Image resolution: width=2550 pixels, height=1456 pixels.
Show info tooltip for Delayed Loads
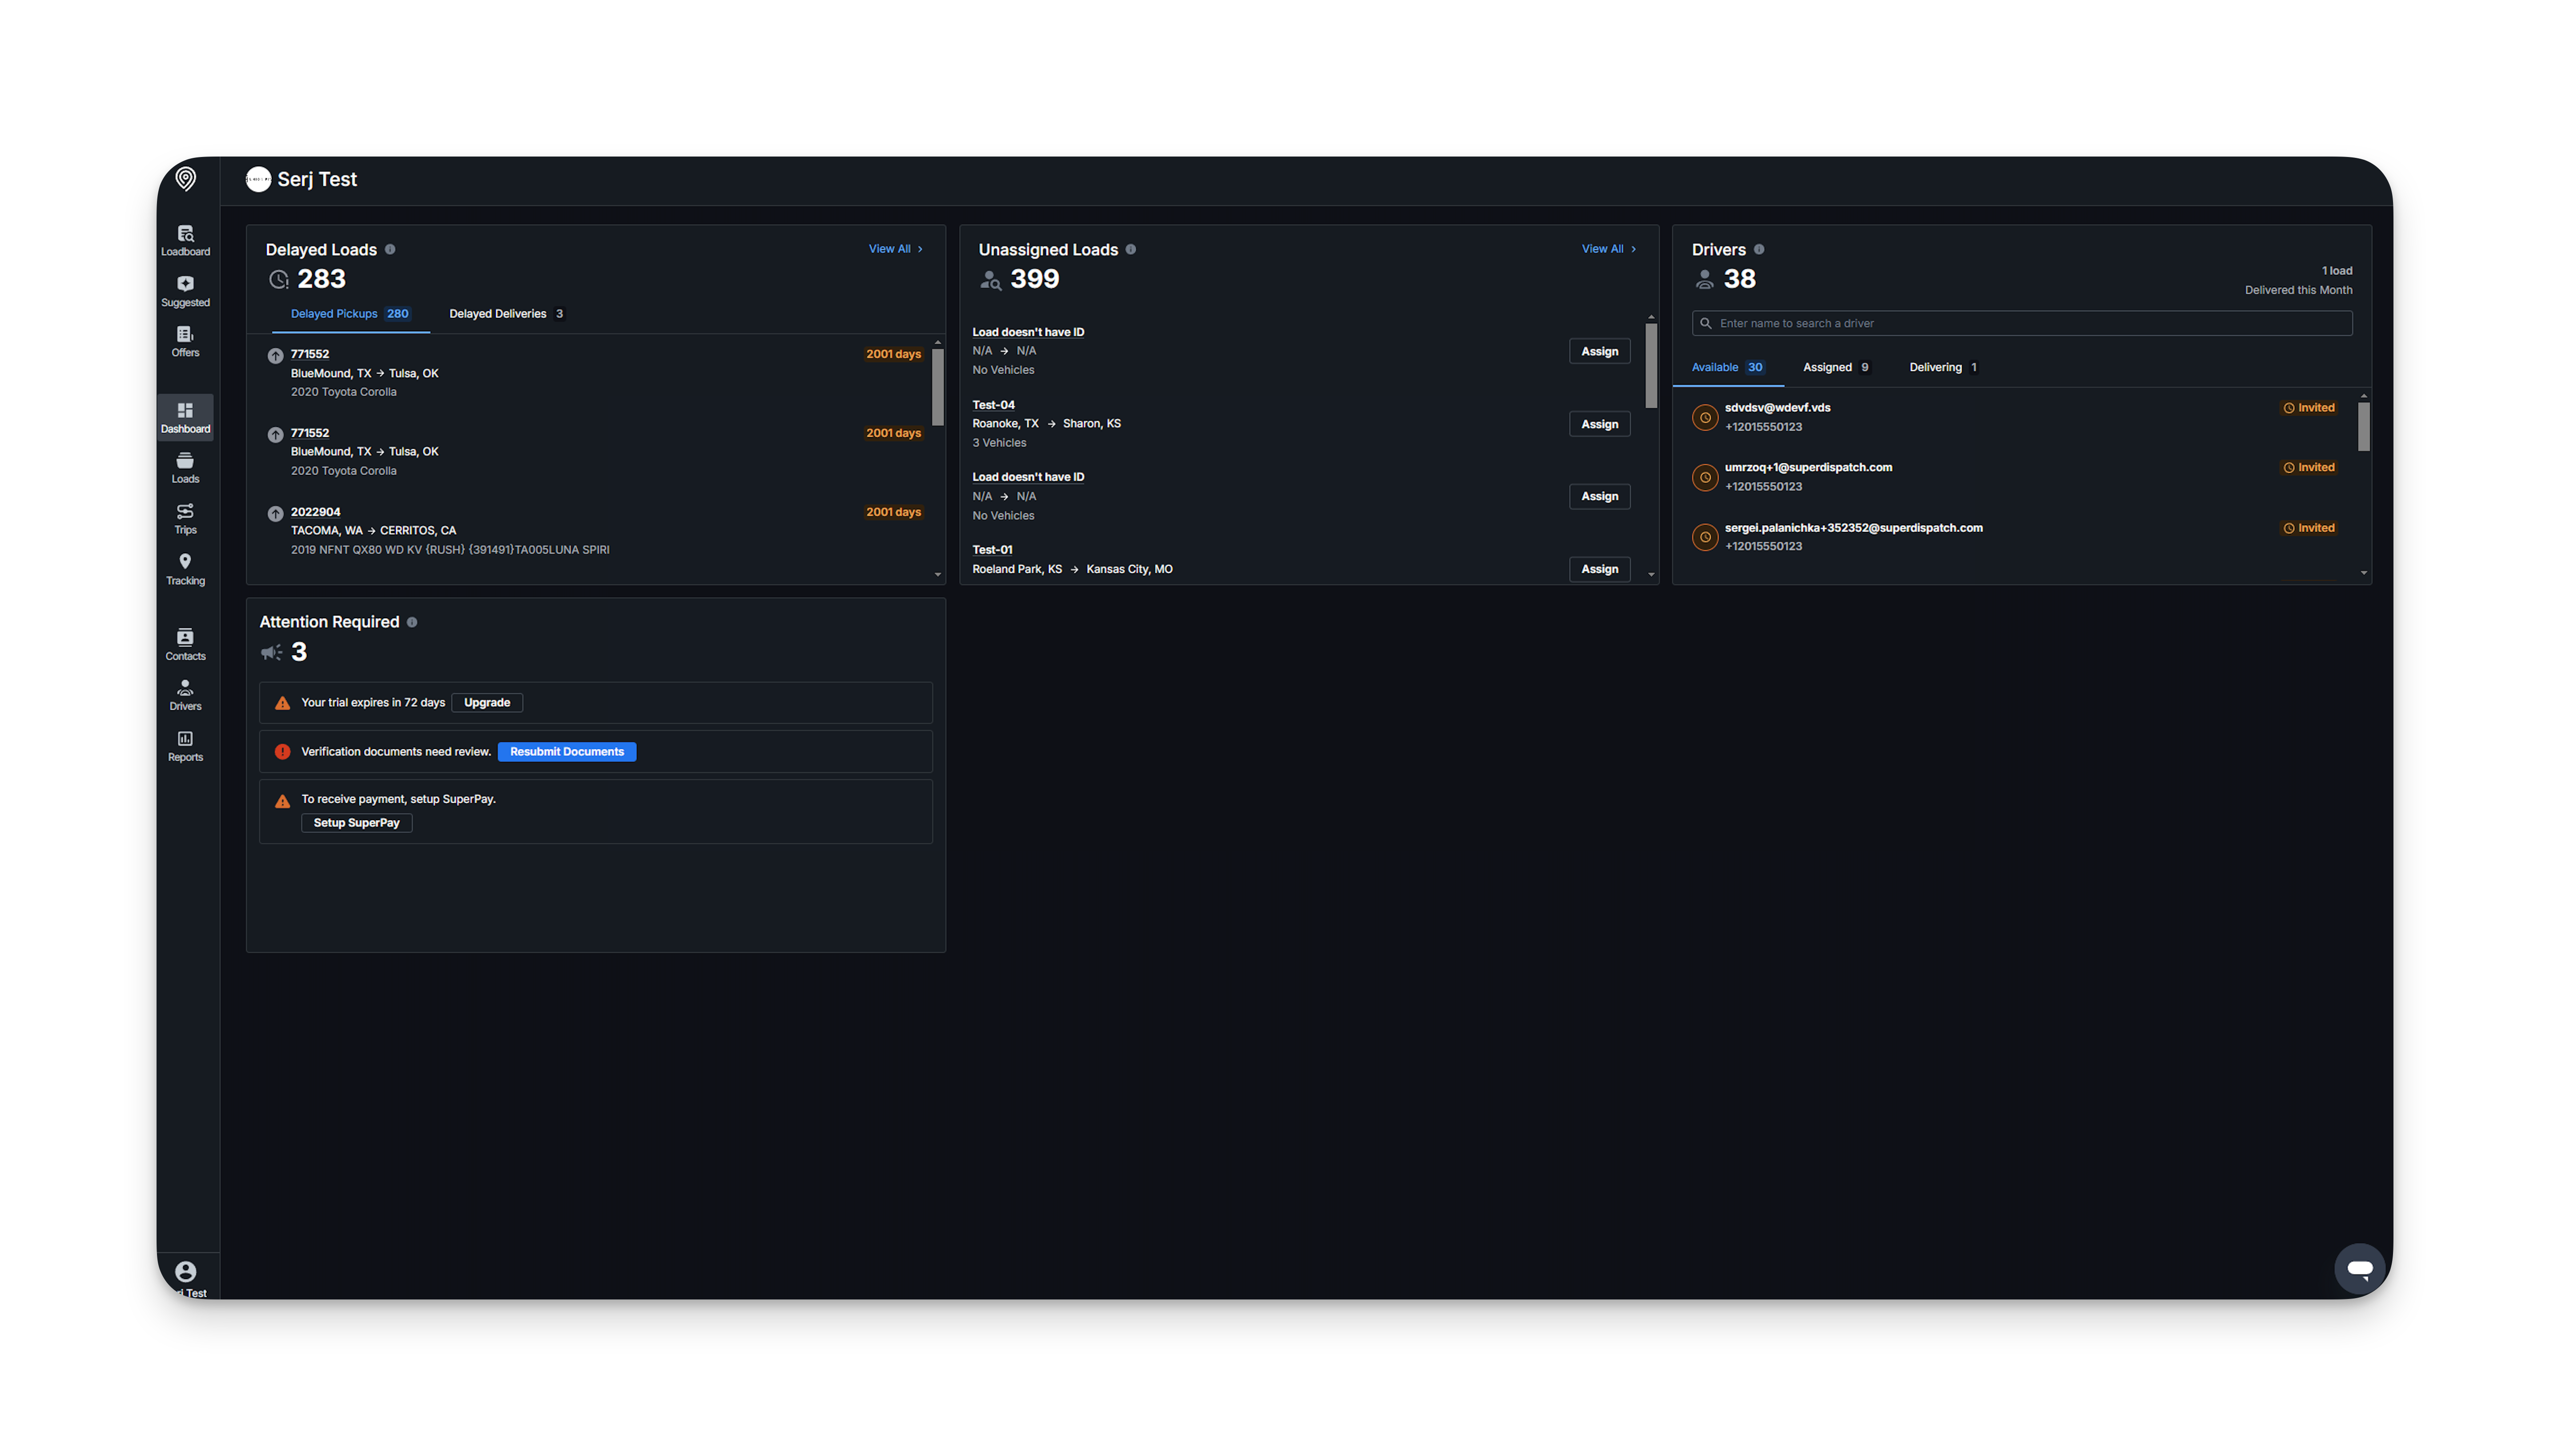tap(390, 249)
